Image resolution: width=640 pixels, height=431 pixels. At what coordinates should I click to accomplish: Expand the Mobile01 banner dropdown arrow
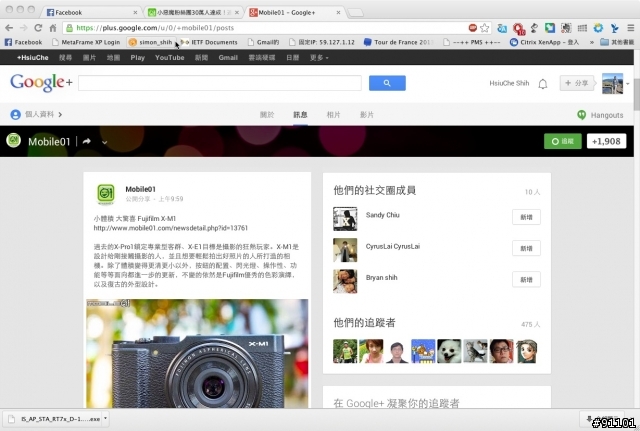coord(104,142)
